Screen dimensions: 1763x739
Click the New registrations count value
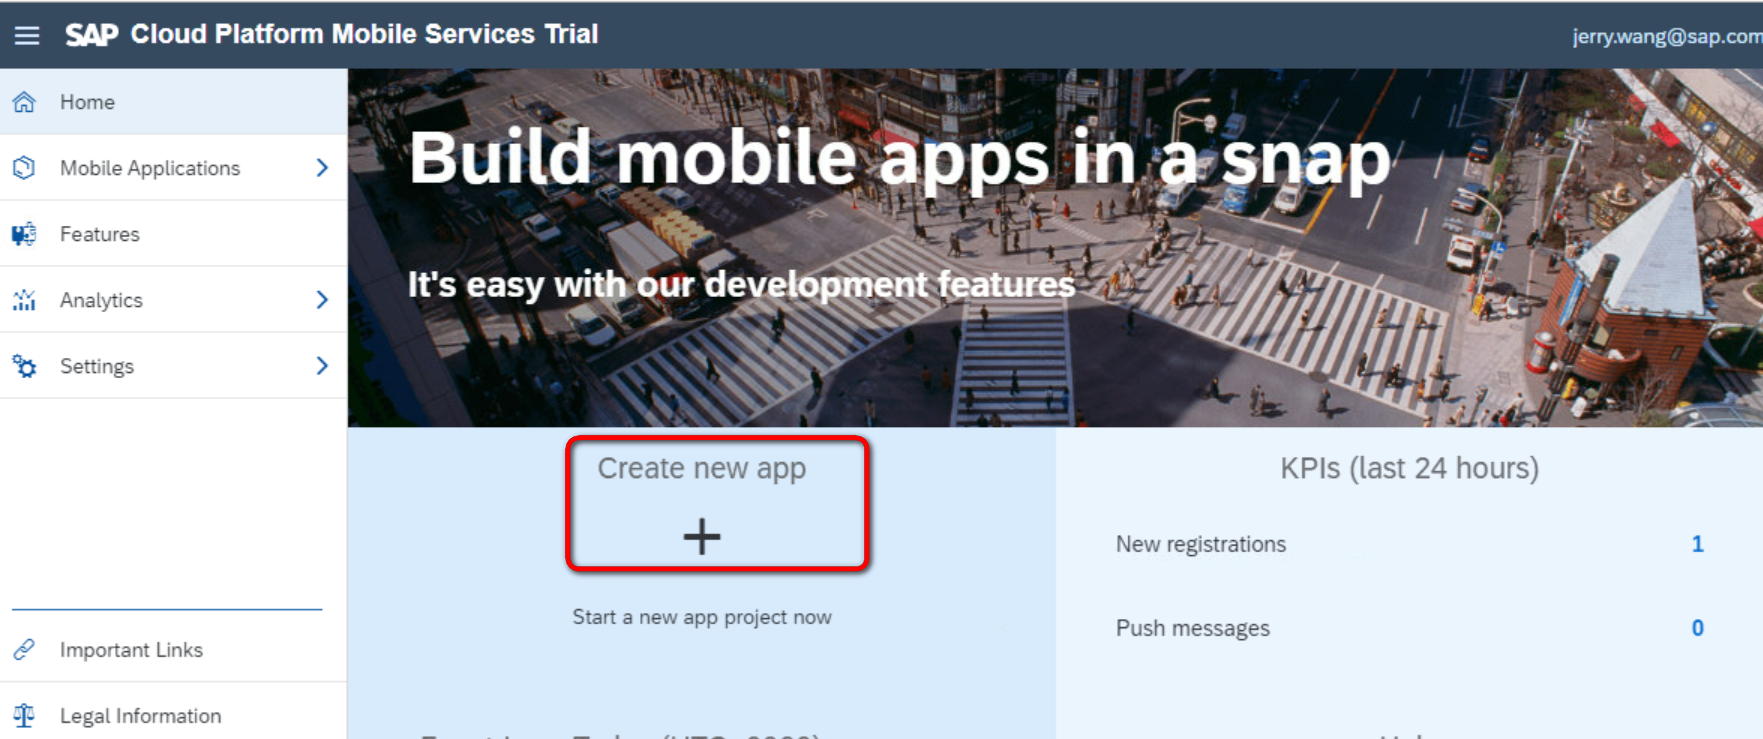tap(1697, 544)
